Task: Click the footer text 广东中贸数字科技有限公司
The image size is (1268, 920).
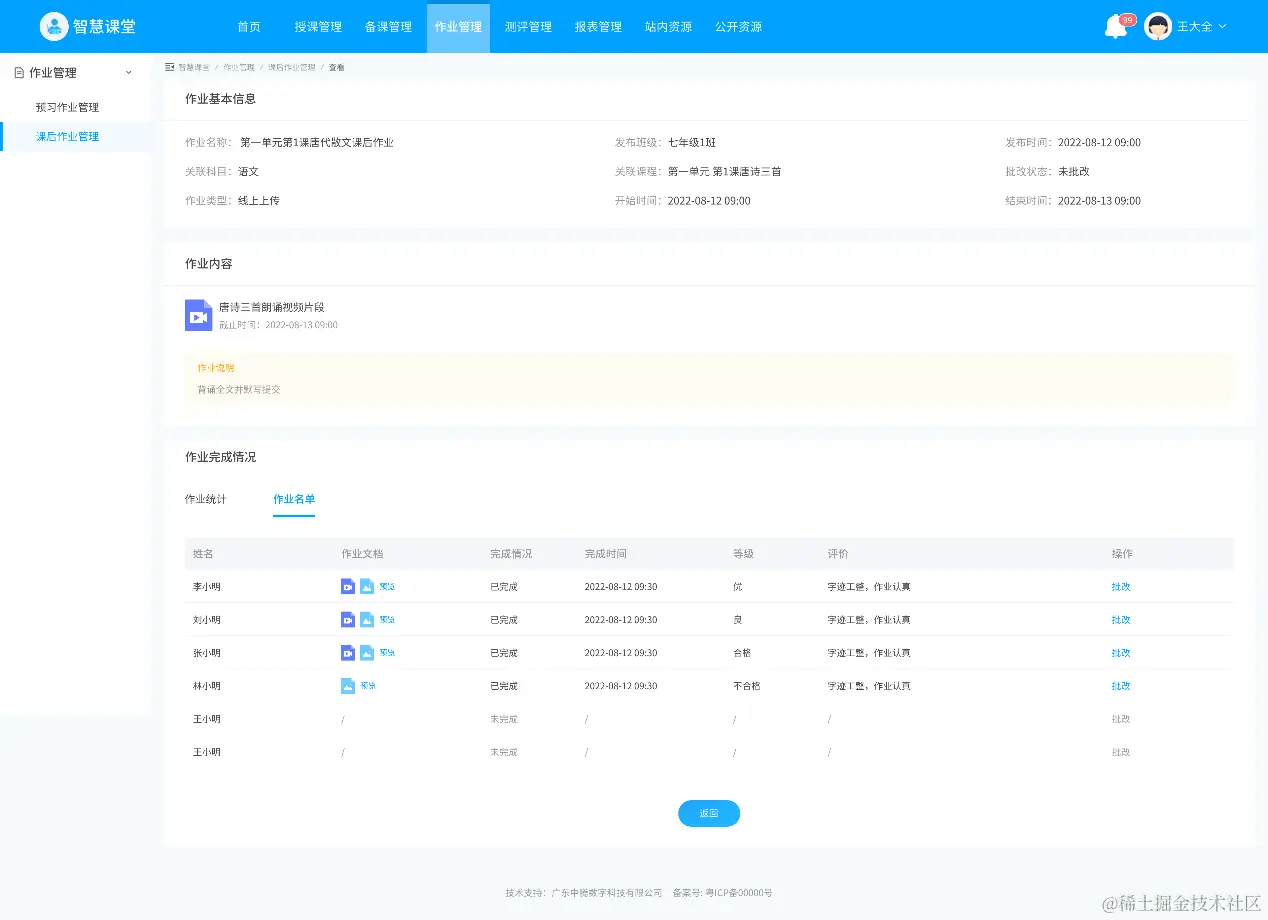Action: [x=608, y=893]
